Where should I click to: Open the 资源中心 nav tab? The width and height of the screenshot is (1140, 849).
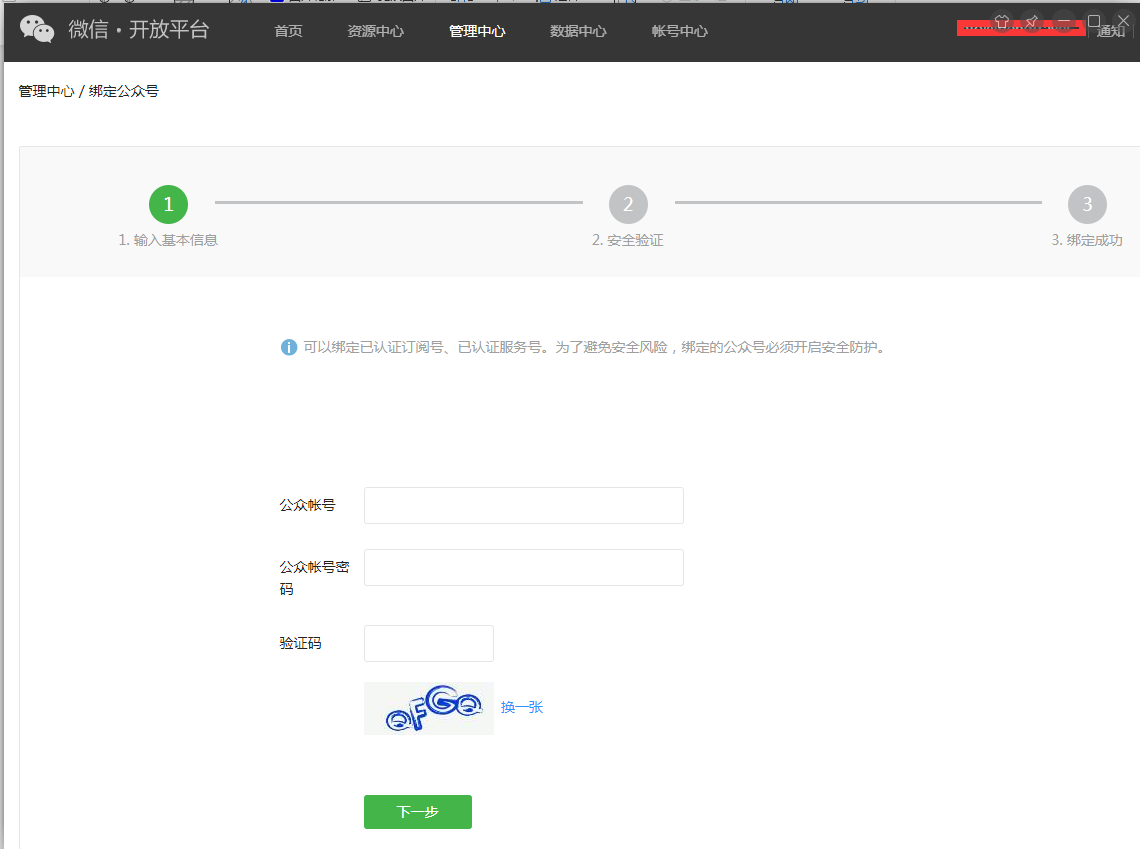375,31
